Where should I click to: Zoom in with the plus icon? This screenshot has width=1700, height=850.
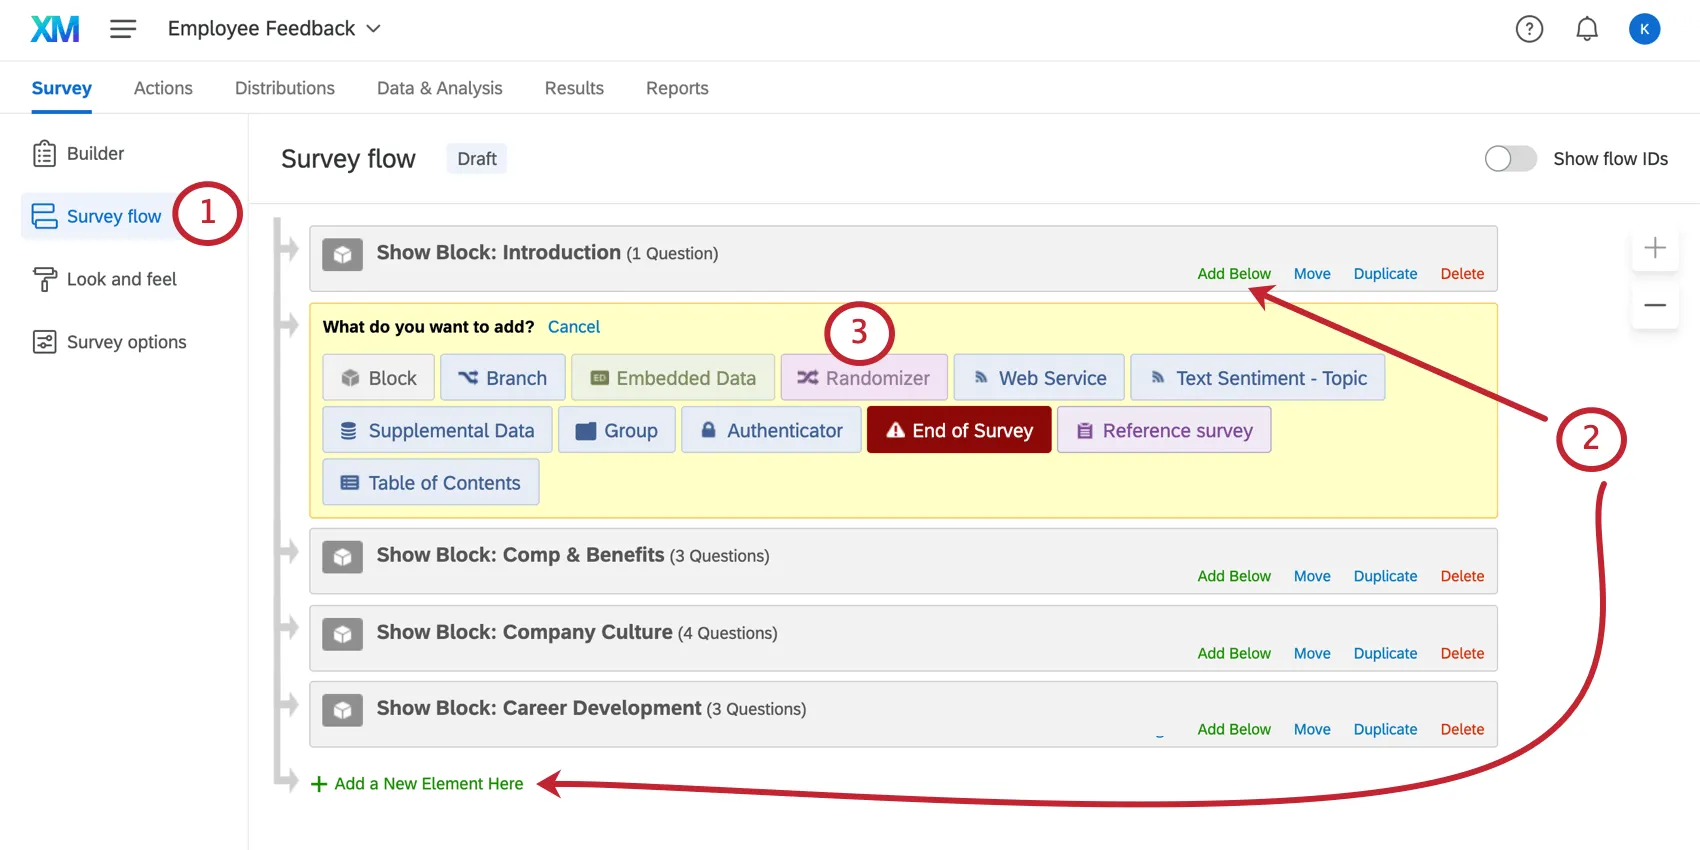1655,248
